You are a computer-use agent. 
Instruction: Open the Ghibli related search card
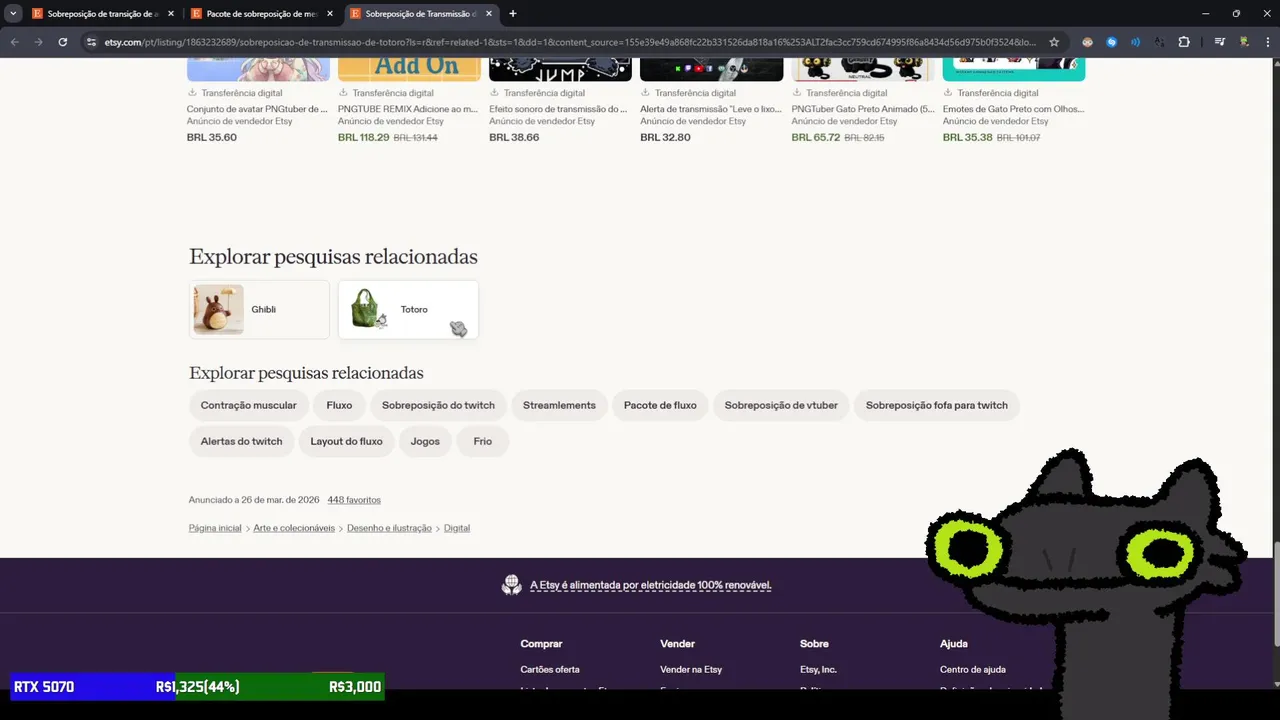point(259,310)
